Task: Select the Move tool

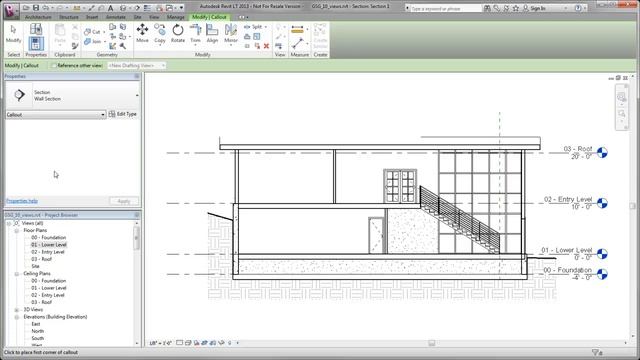Action: (142, 33)
